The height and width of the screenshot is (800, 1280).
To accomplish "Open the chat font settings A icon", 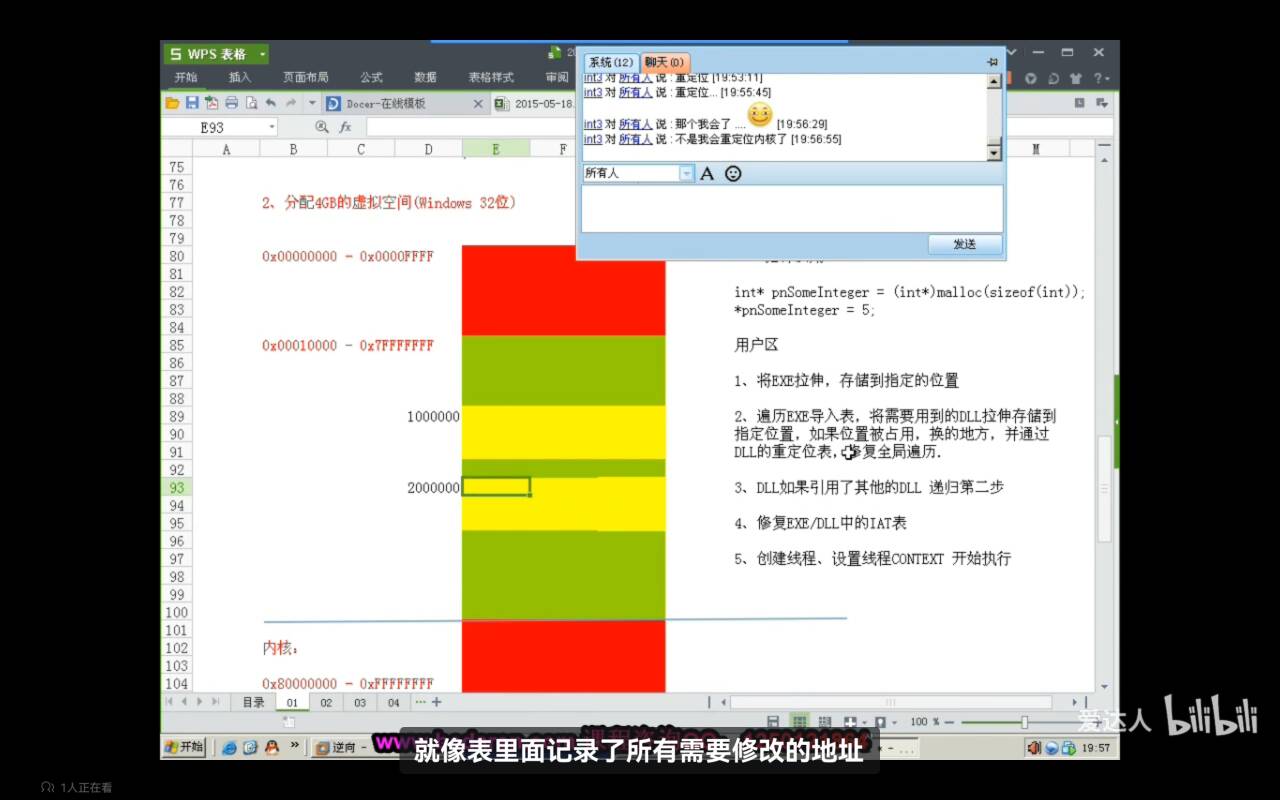I will (x=707, y=174).
